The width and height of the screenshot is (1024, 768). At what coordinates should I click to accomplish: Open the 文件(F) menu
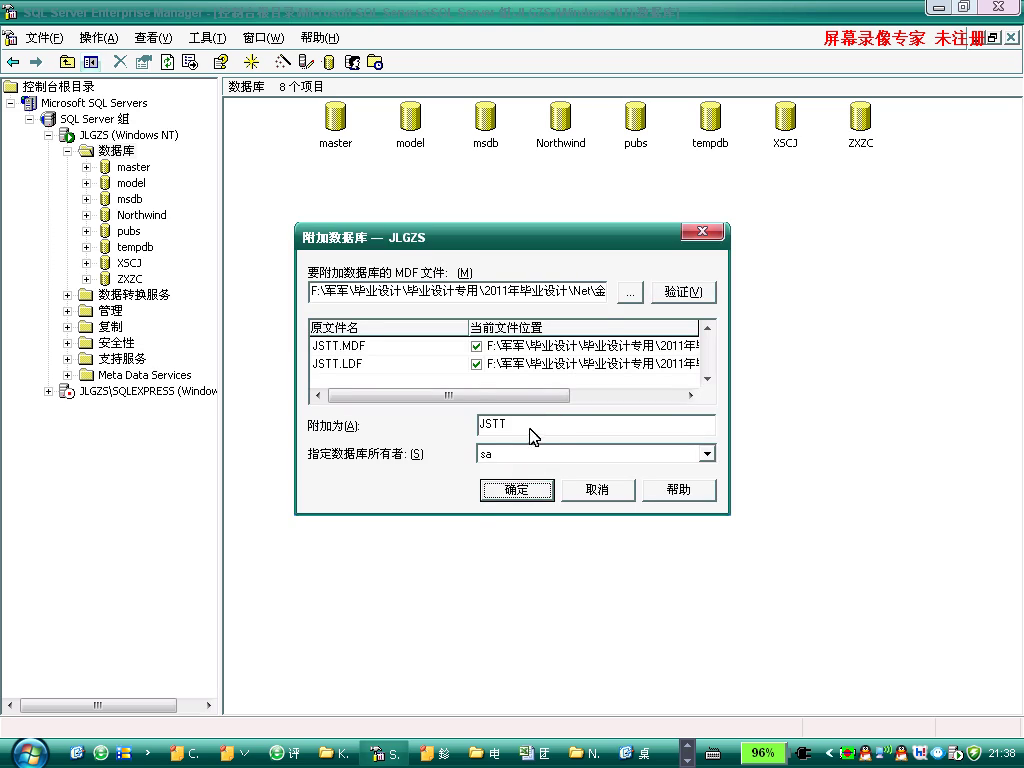[44, 38]
